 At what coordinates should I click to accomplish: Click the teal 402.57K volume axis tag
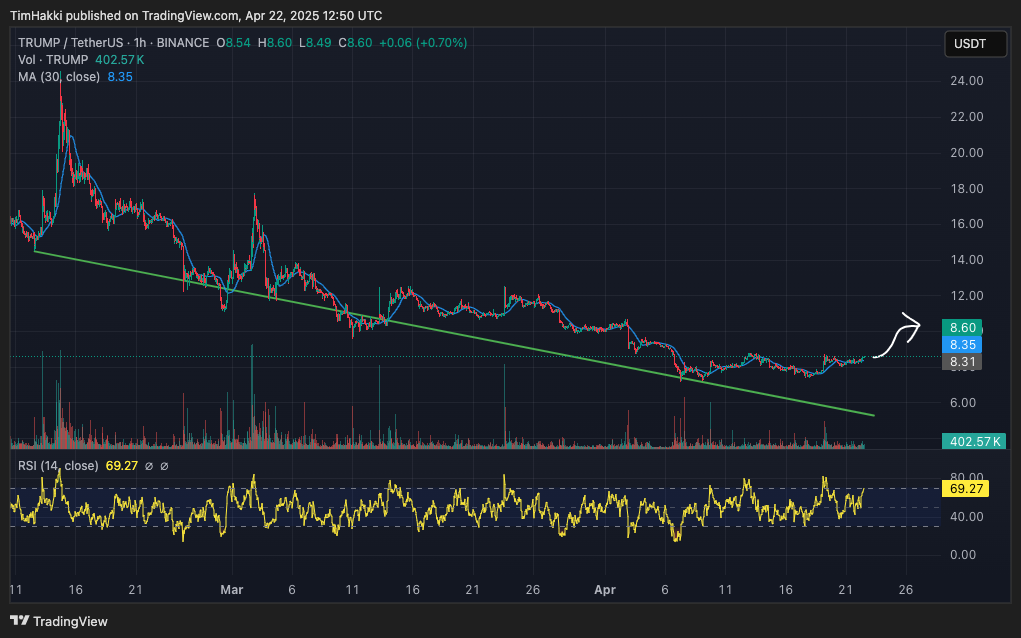974,441
